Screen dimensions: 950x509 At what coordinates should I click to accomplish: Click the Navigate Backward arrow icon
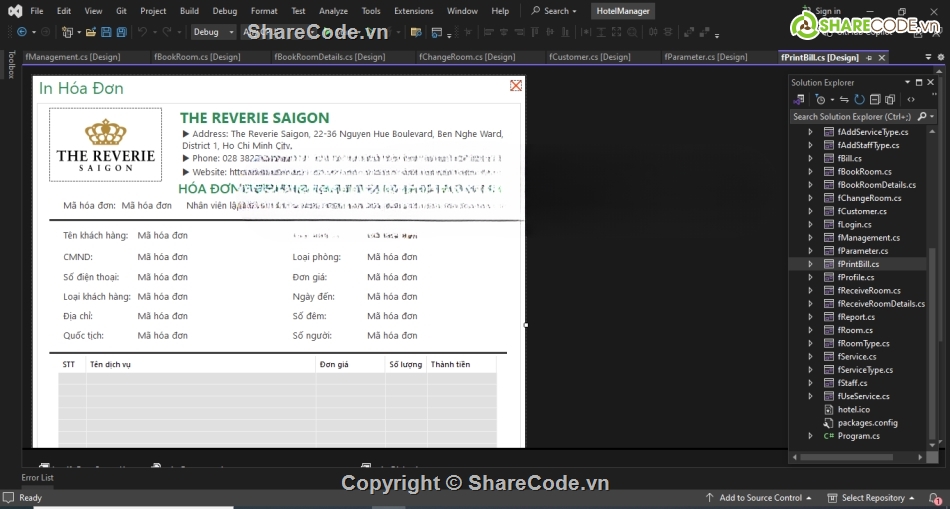click(22, 32)
